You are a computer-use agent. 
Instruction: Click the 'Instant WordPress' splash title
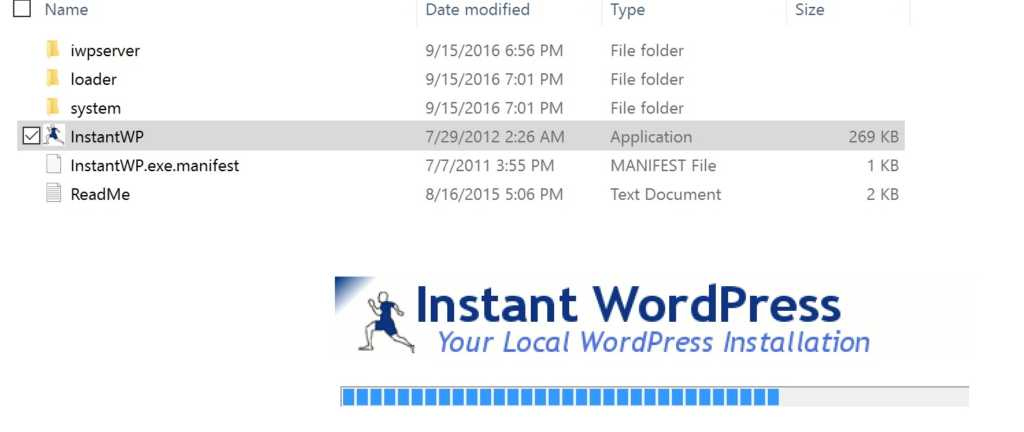coord(628,304)
